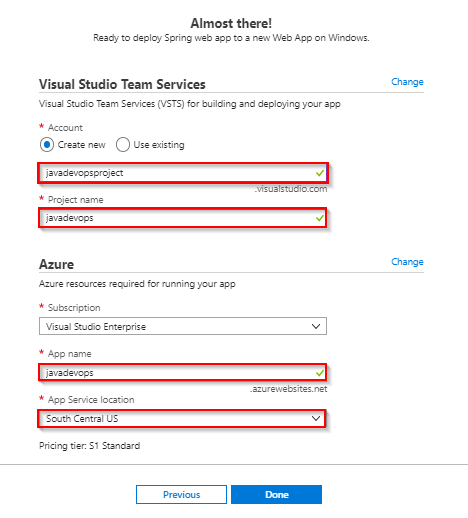The image size is (468, 518).
Task: Click the Done button
Action: [276, 495]
